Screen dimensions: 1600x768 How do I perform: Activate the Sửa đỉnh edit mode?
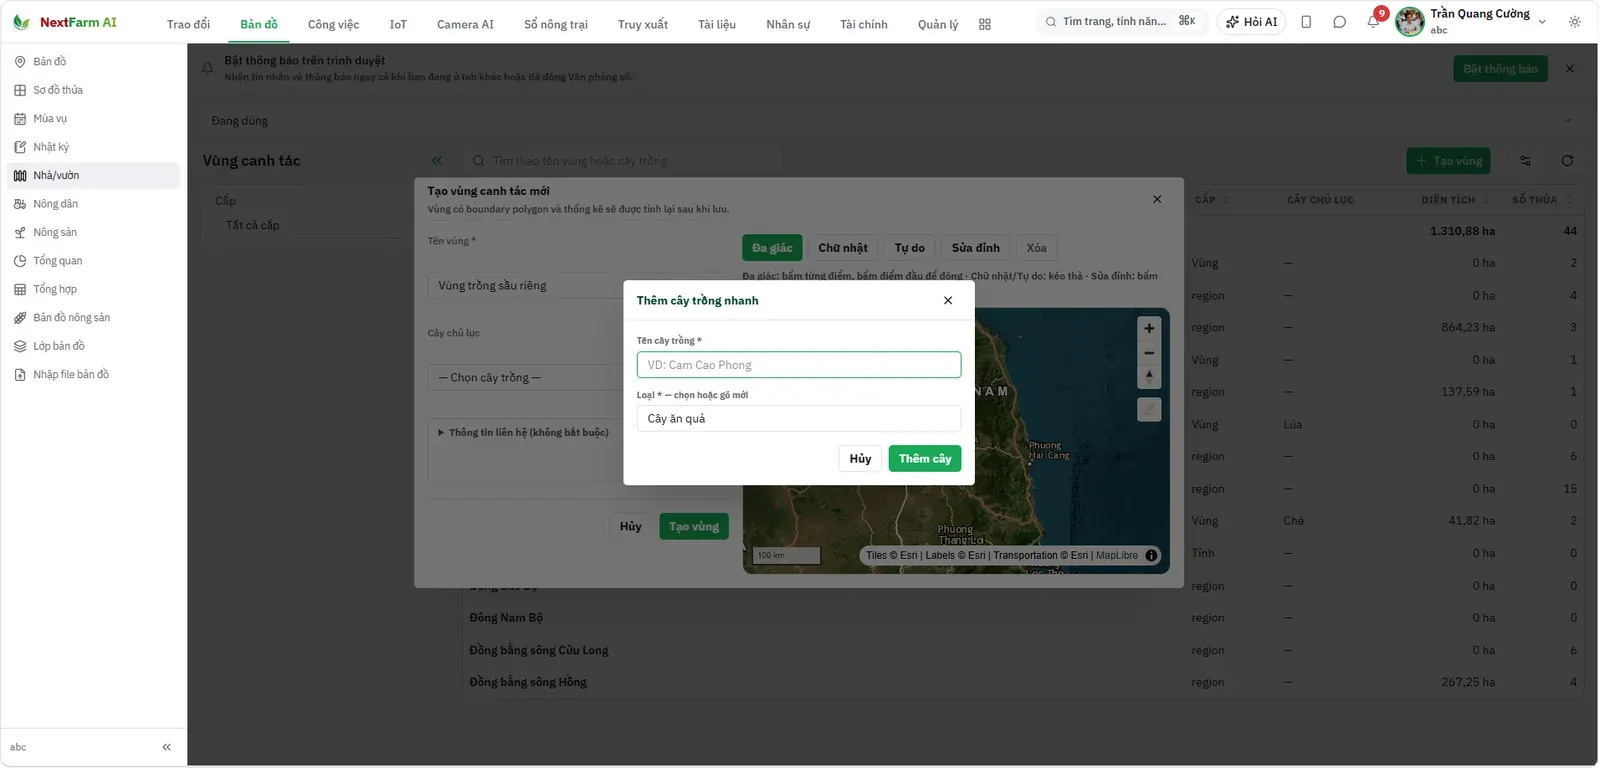click(976, 248)
